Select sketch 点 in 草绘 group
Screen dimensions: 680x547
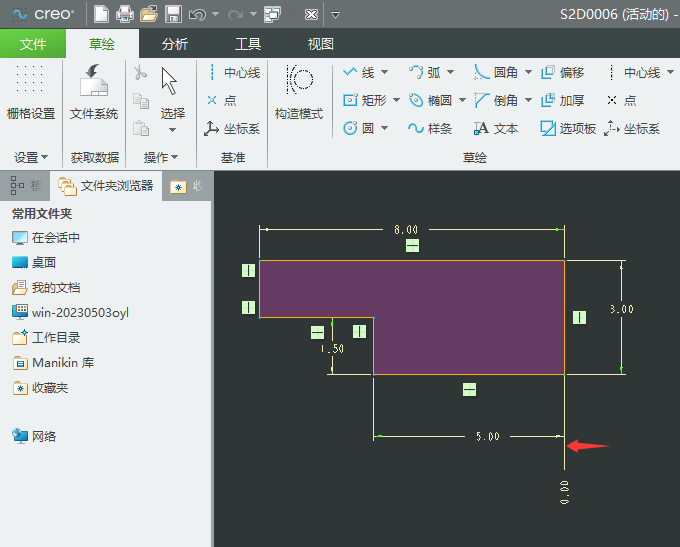(x=621, y=101)
